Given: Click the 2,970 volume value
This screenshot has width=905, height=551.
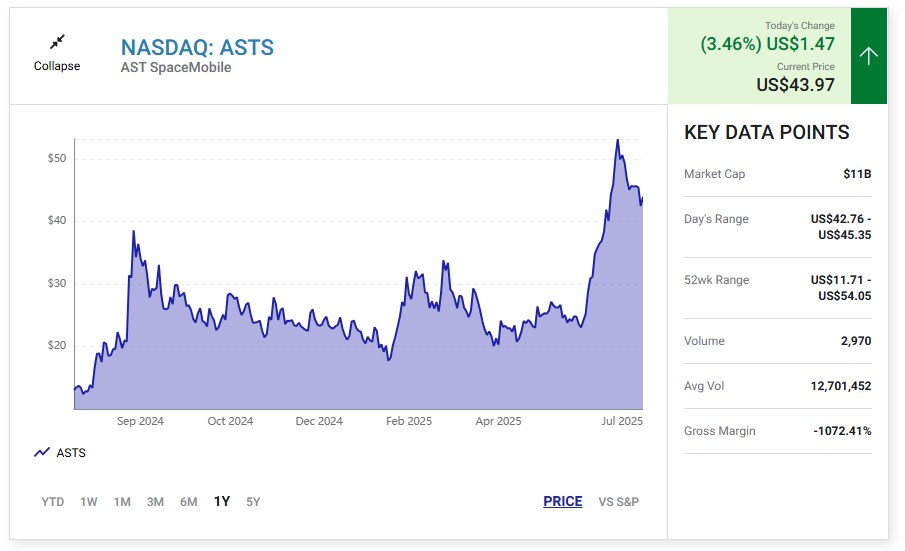Looking at the screenshot, I should [856, 341].
